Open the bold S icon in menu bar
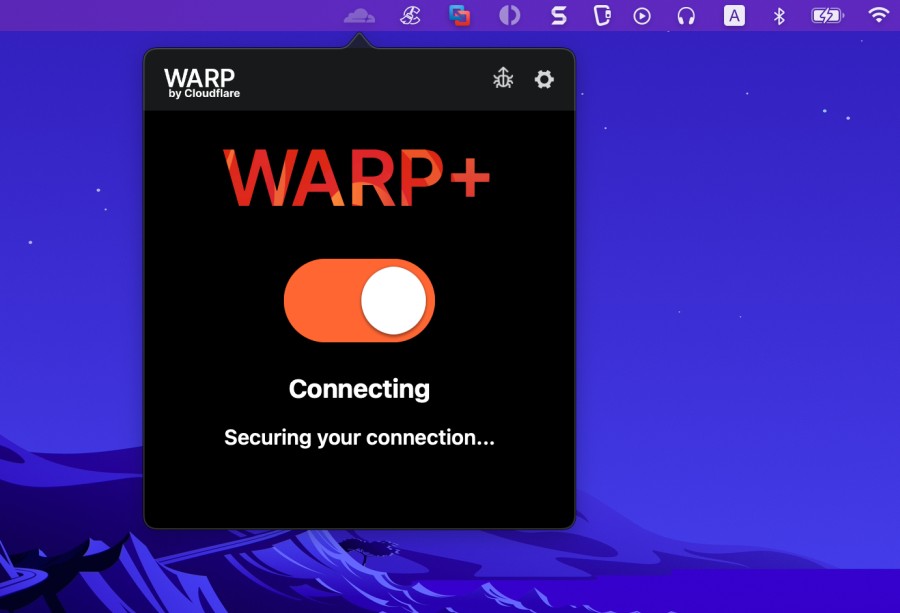This screenshot has width=900, height=613. click(558, 15)
